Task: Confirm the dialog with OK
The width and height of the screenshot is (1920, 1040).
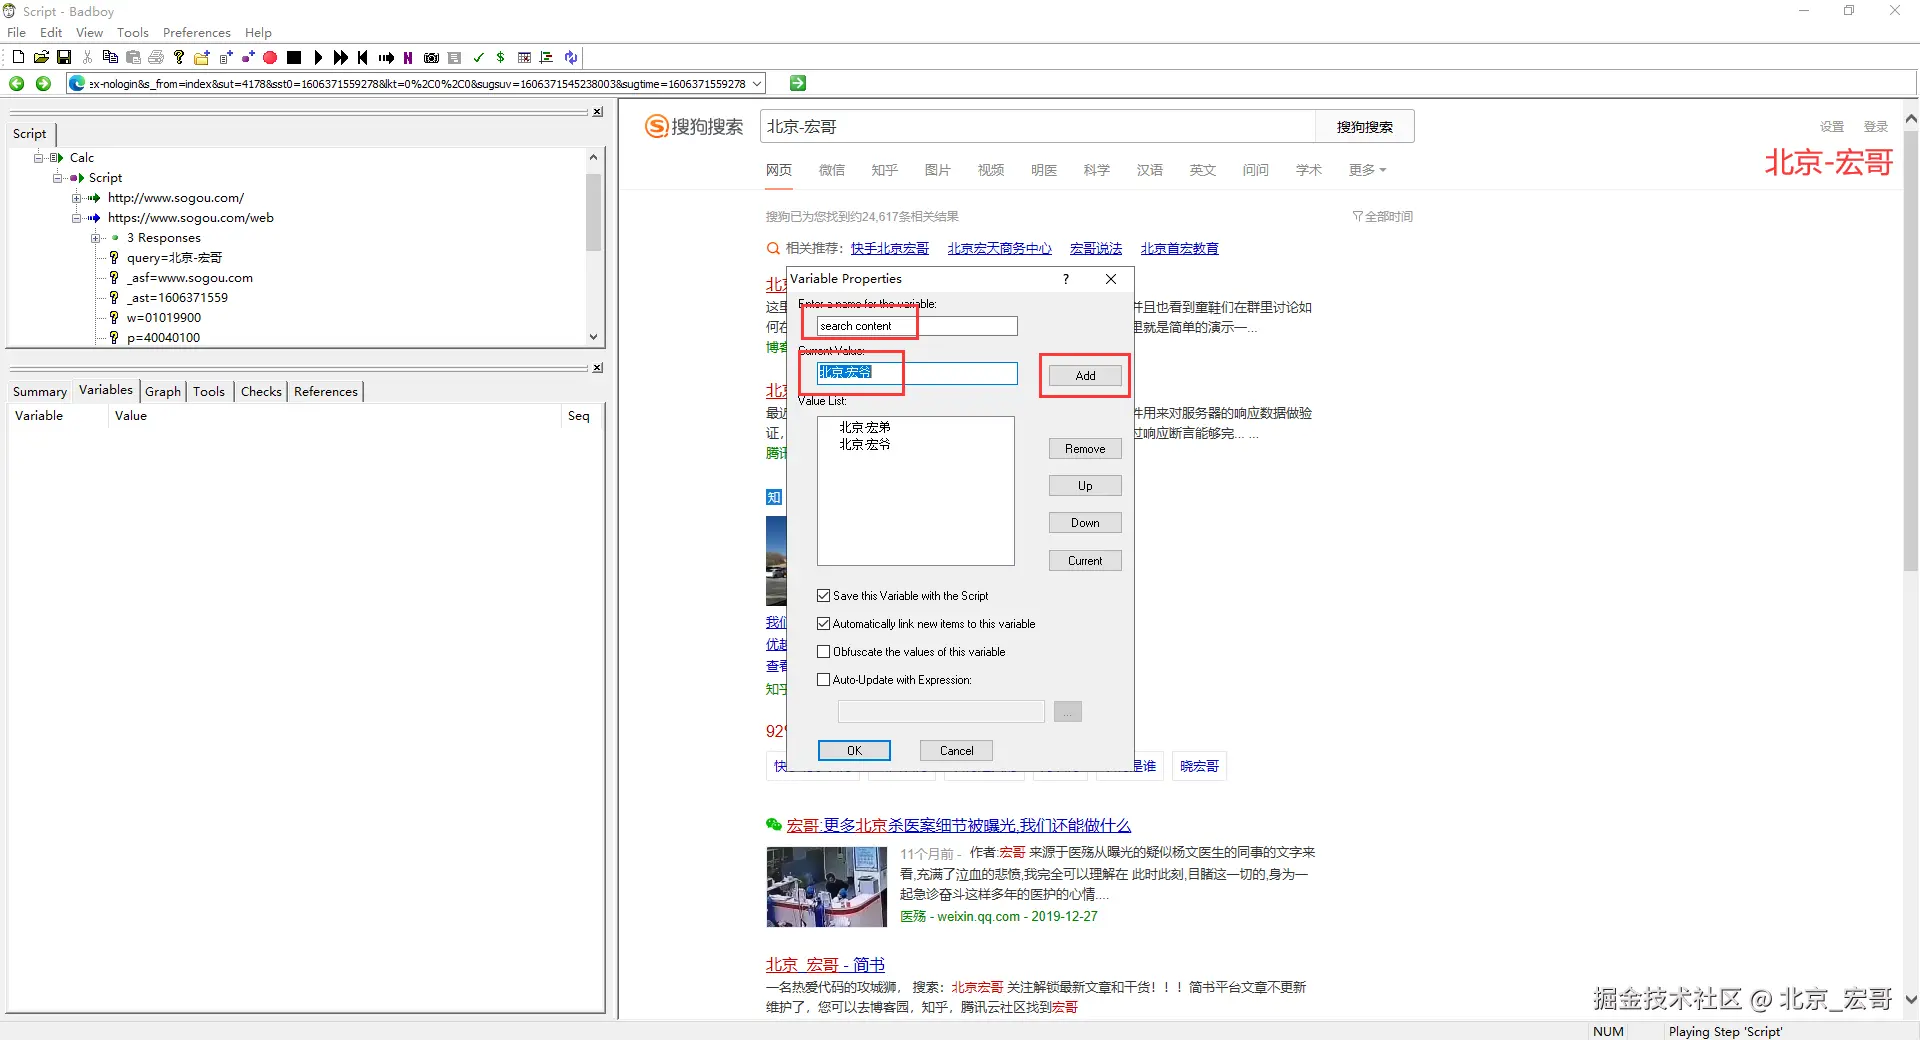Action: coord(854,751)
